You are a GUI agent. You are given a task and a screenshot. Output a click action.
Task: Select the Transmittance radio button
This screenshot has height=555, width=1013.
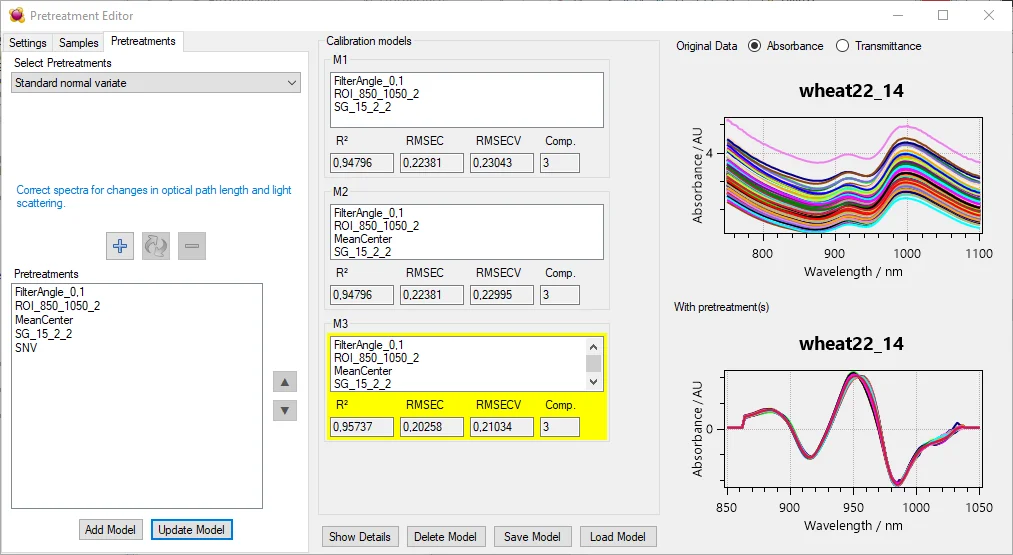tap(842, 46)
